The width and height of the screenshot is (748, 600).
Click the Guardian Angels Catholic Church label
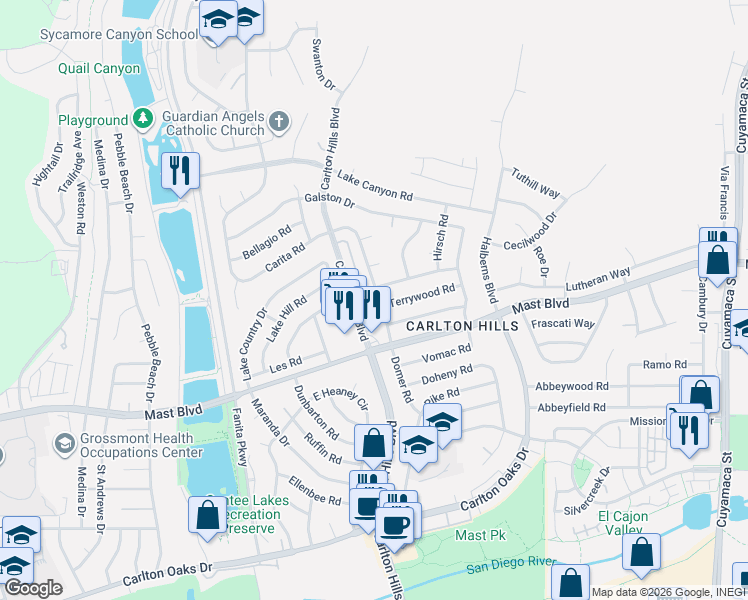(213, 123)
